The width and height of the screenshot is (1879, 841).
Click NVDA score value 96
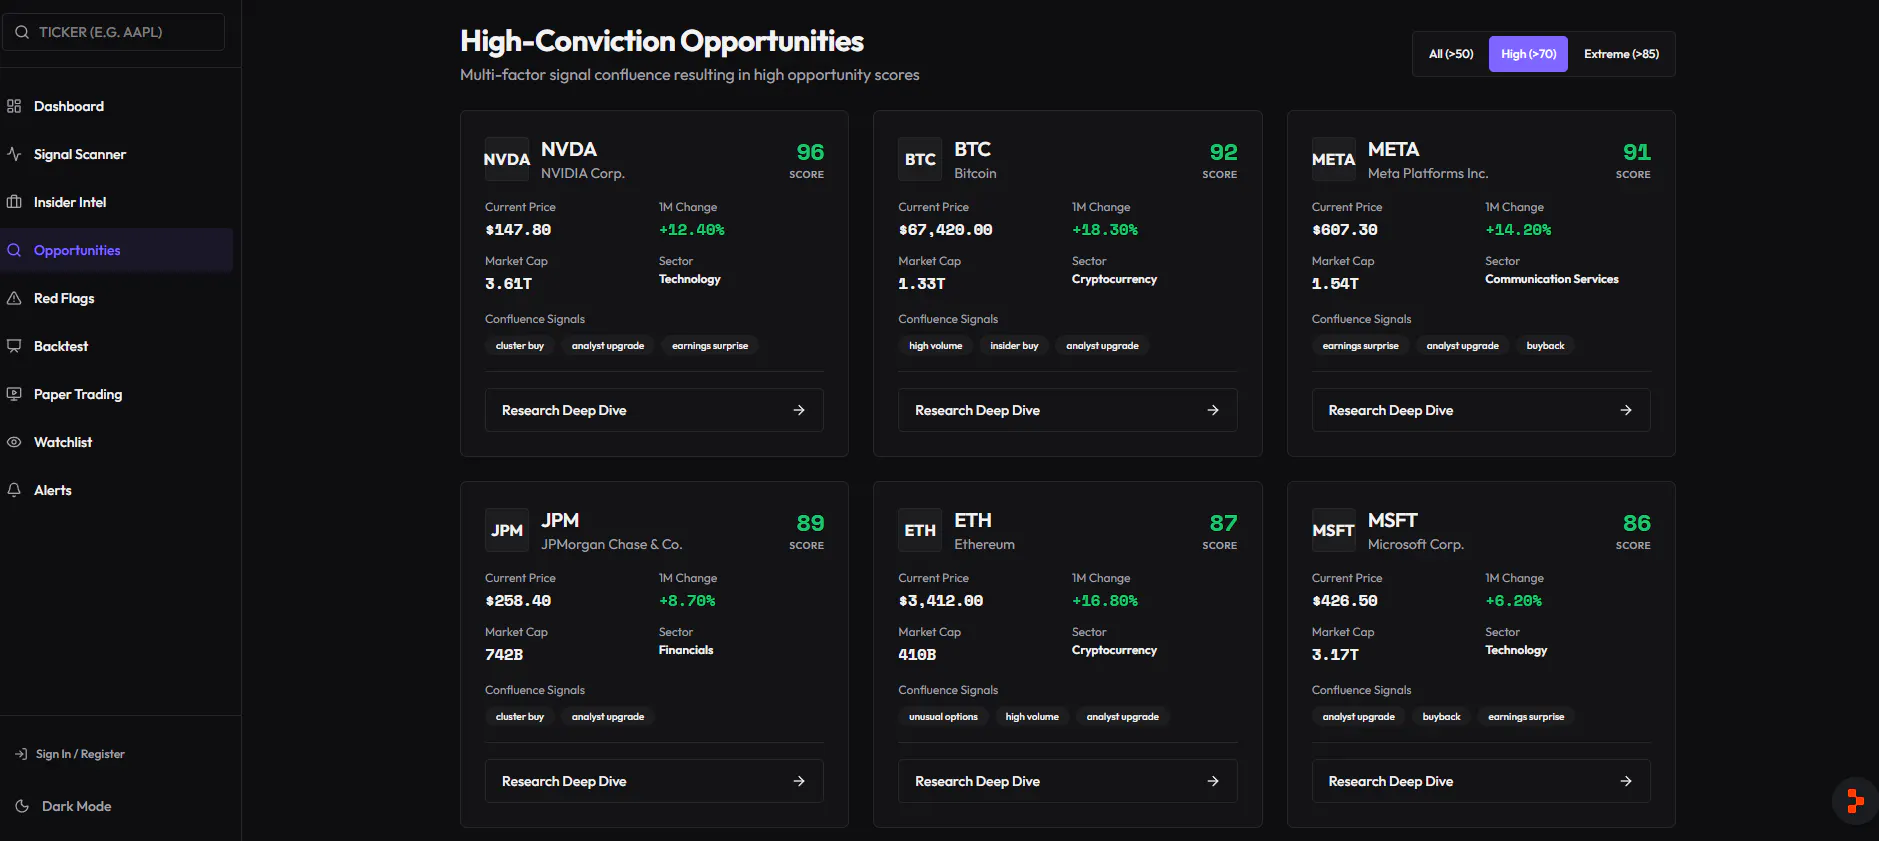click(x=810, y=152)
